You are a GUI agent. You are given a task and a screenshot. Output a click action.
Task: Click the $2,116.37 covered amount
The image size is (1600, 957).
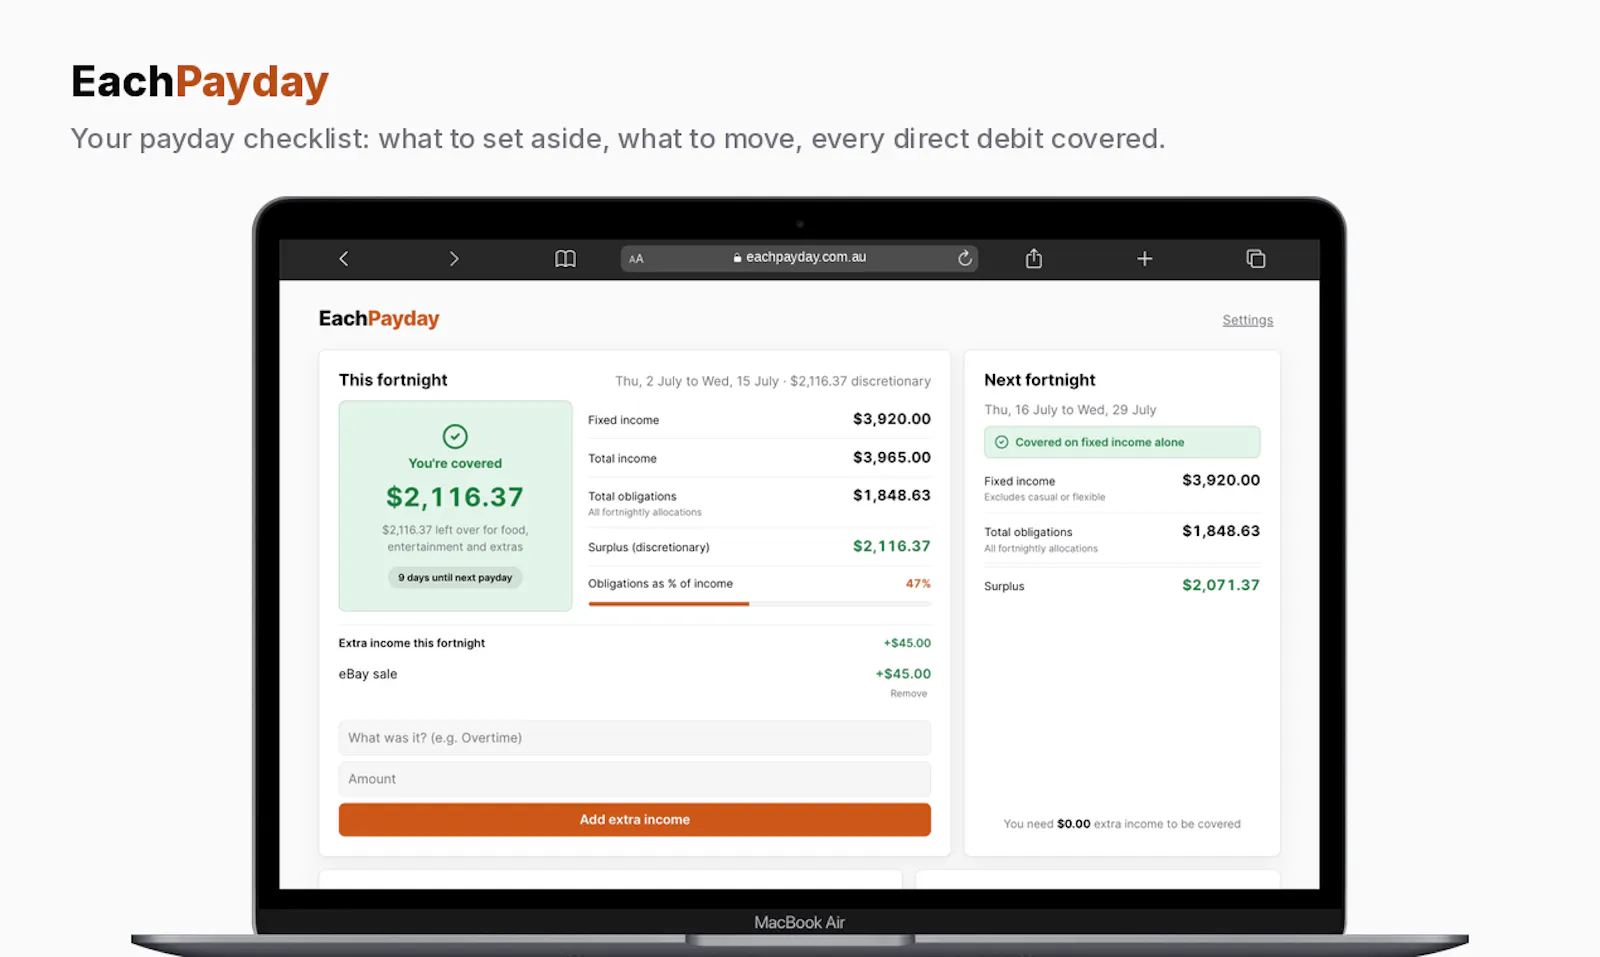coord(455,497)
